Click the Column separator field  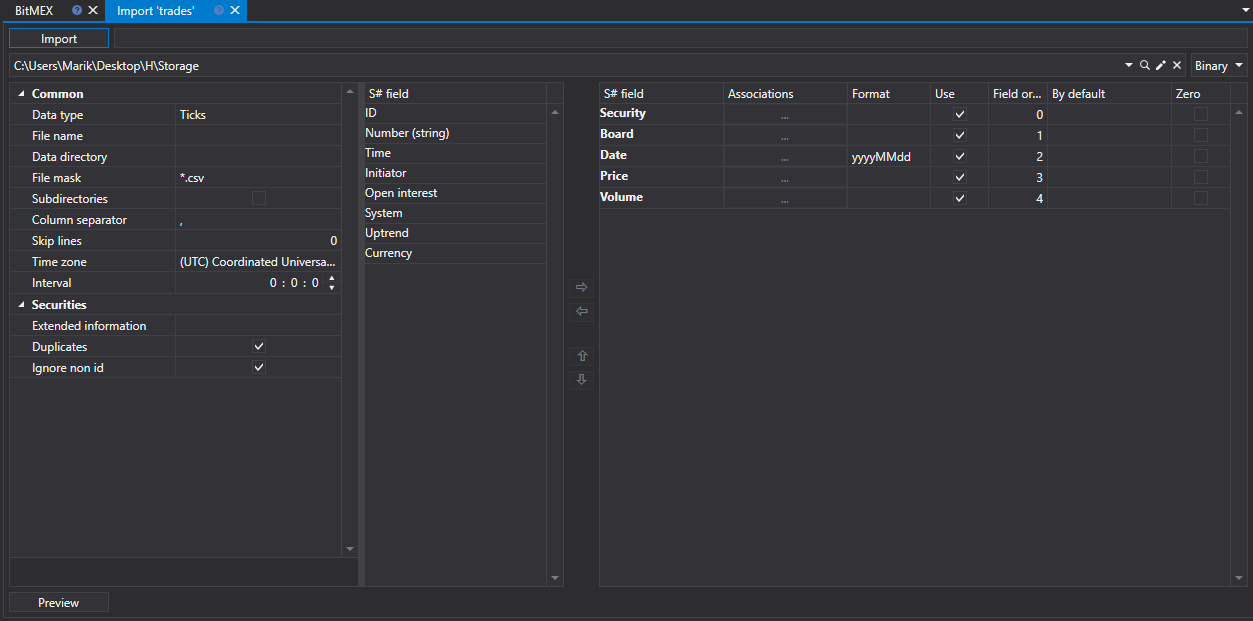[258, 220]
